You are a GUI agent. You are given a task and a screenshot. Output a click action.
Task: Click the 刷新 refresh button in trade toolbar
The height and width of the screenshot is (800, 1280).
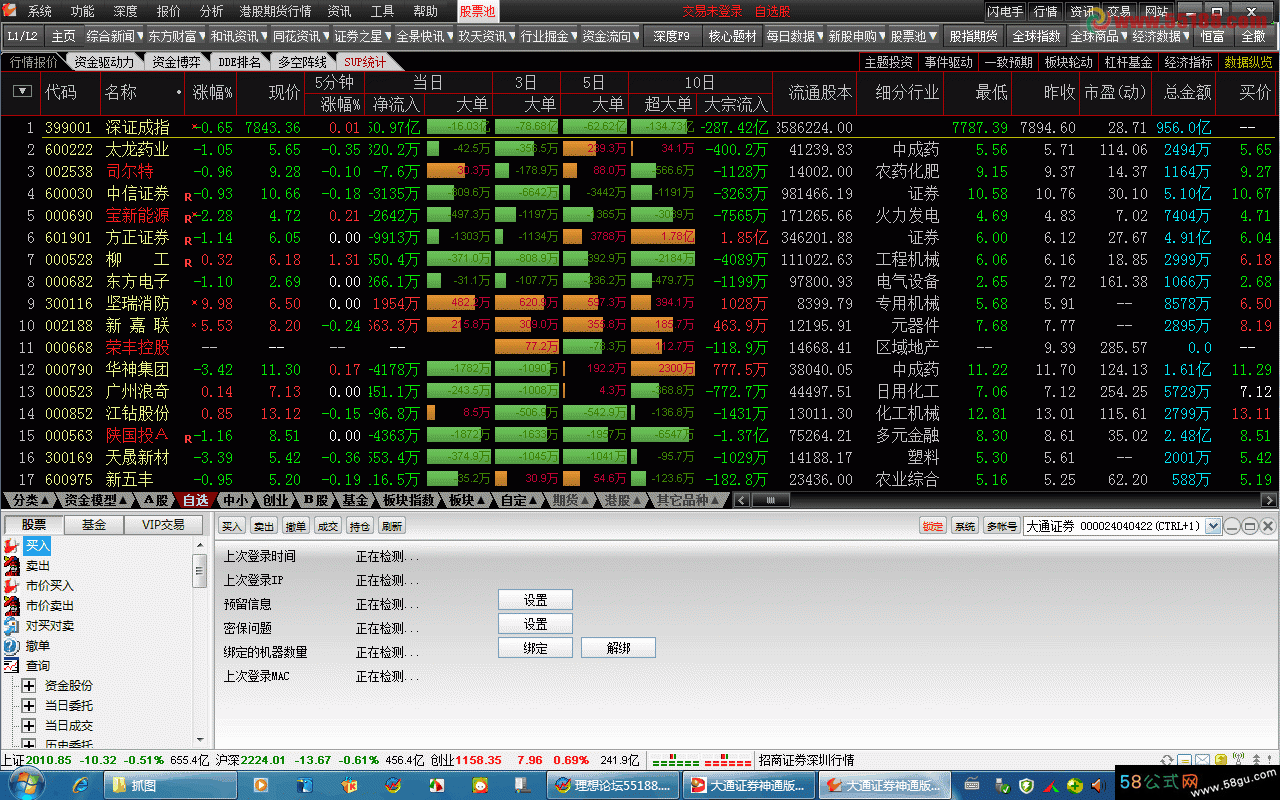click(392, 526)
